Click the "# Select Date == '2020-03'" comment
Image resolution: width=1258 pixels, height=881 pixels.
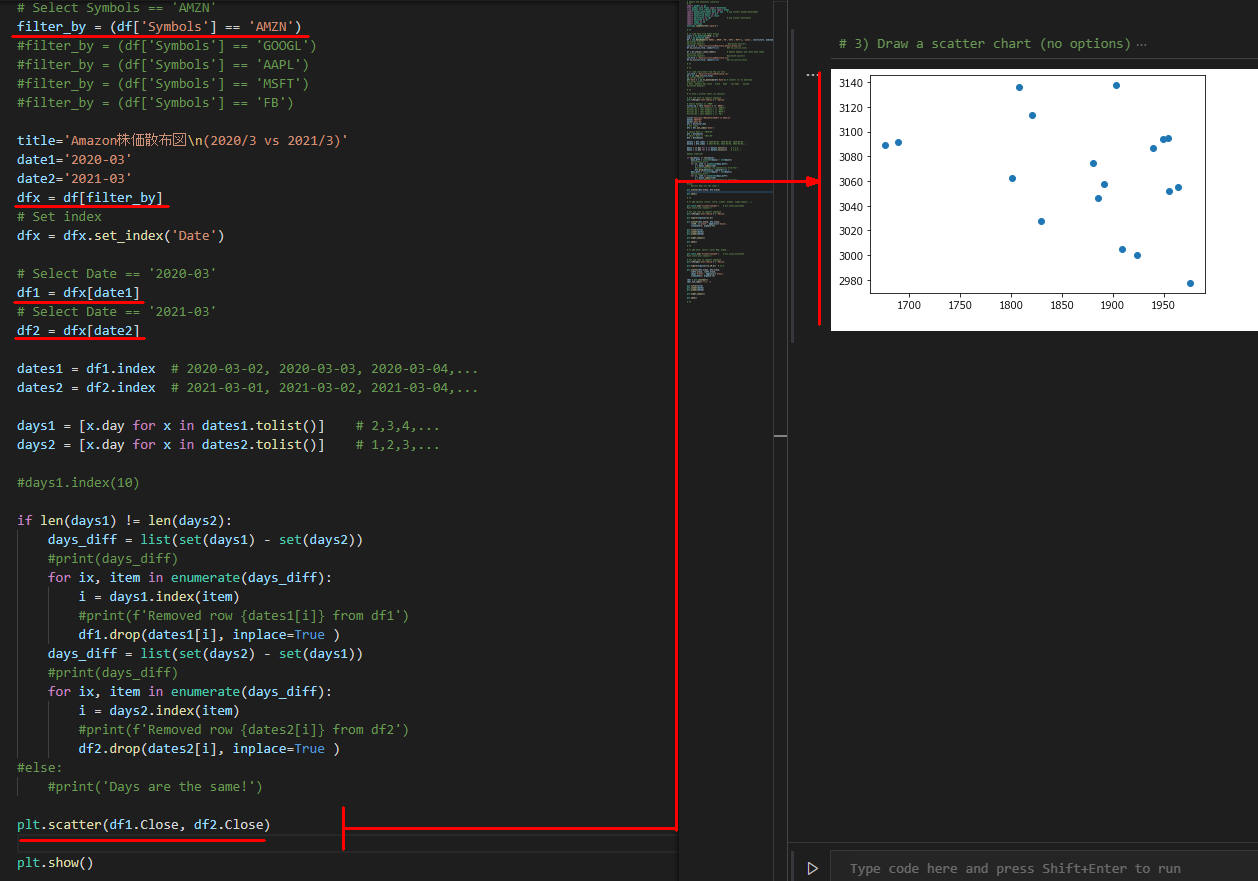tap(116, 273)
